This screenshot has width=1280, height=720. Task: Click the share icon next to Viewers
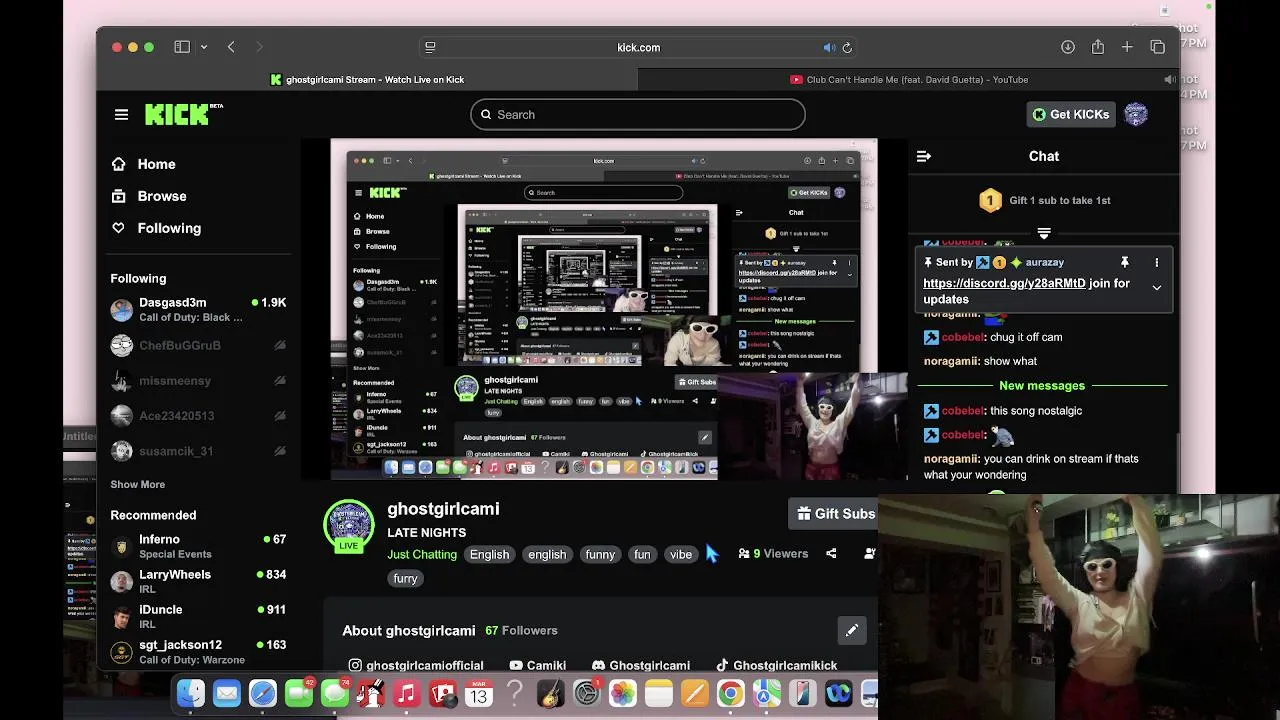click(x=831, y=554)
